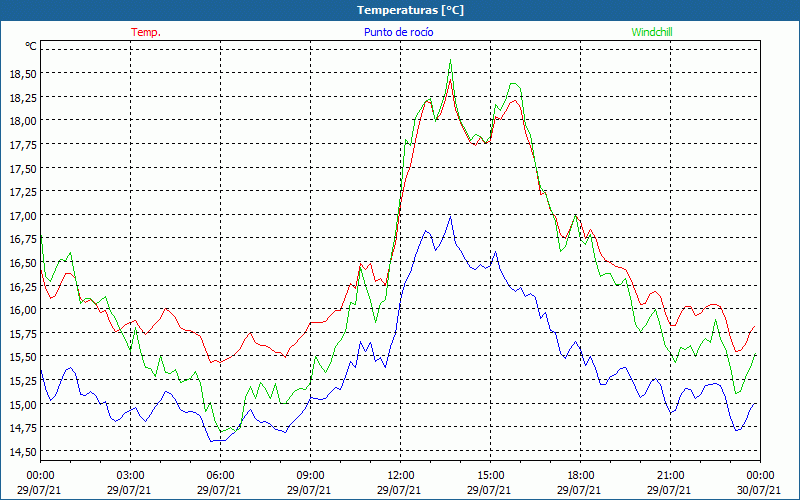Image resolution: width=800 pixels, height=500 pixels.
Task: Click the Temperaturas [°C] chart title
Action: click(411, 10)
